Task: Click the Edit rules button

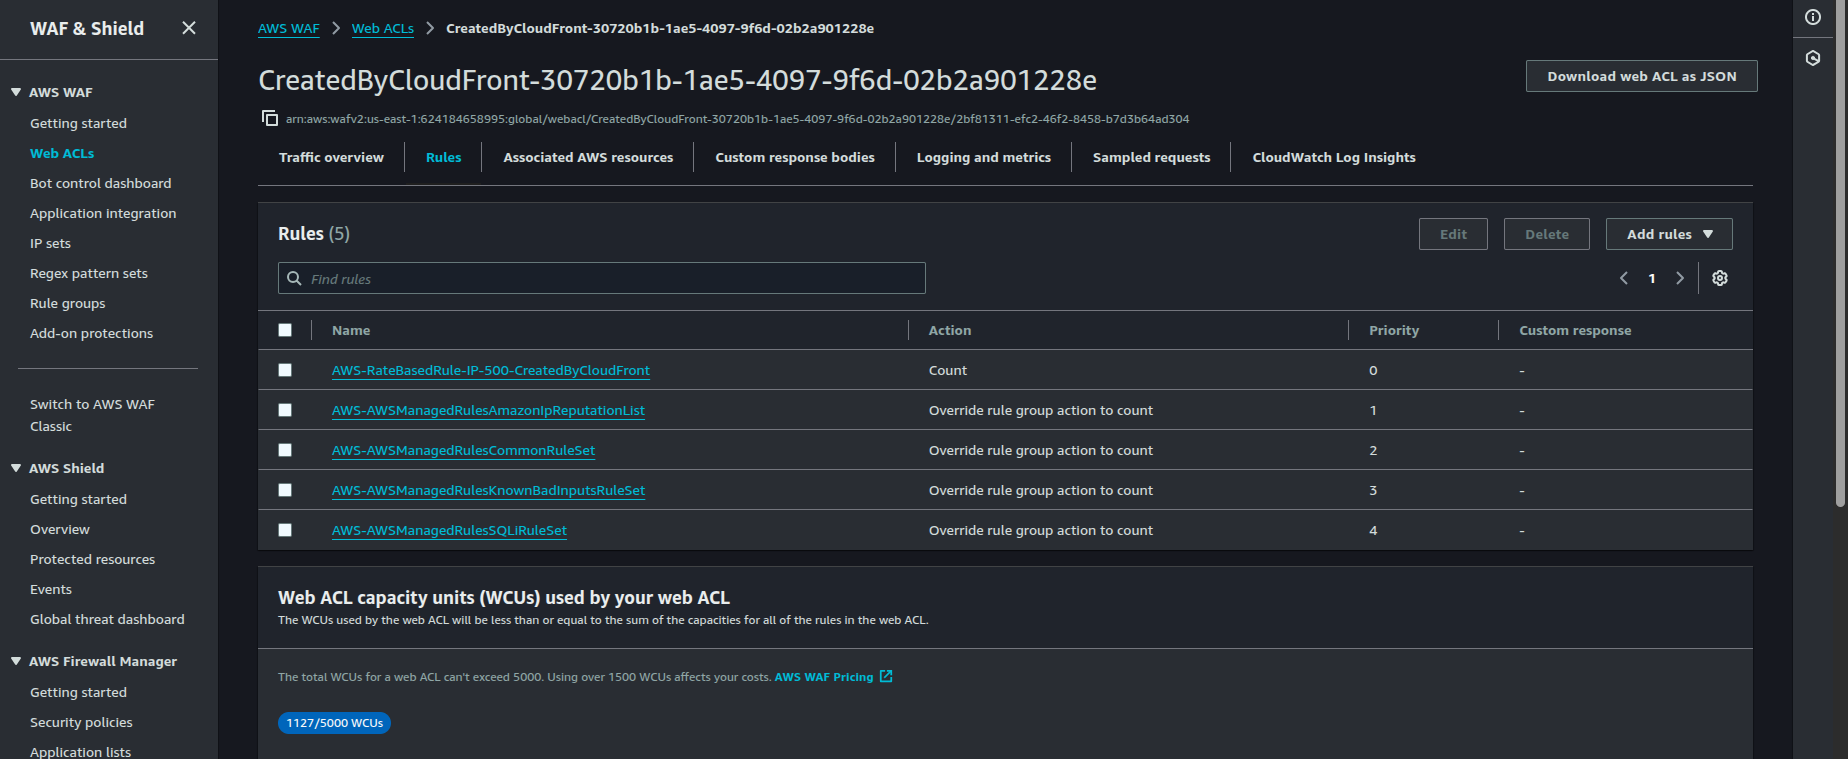Action: tap(1453, 234)
